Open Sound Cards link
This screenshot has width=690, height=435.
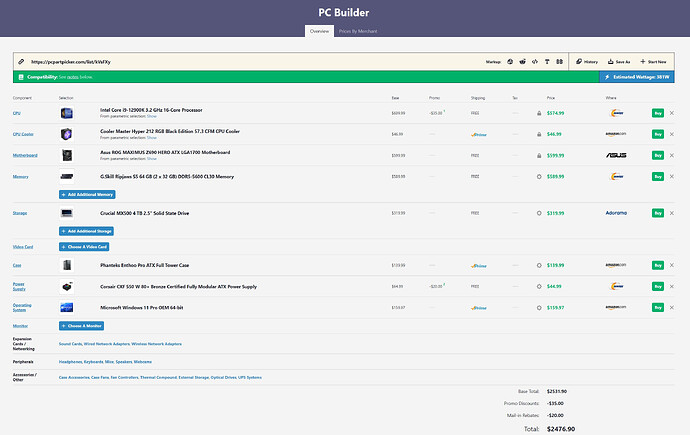click(70, 344)
